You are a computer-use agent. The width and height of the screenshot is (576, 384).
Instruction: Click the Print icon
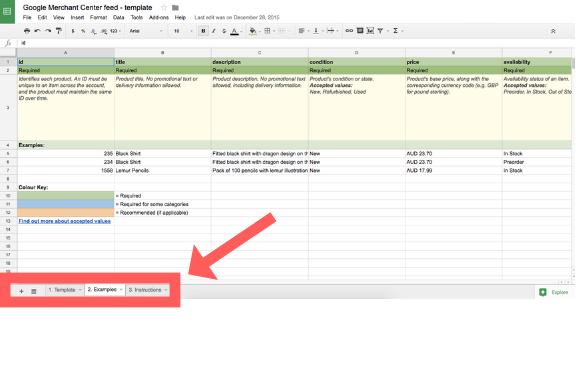click(x=27, y=31)
